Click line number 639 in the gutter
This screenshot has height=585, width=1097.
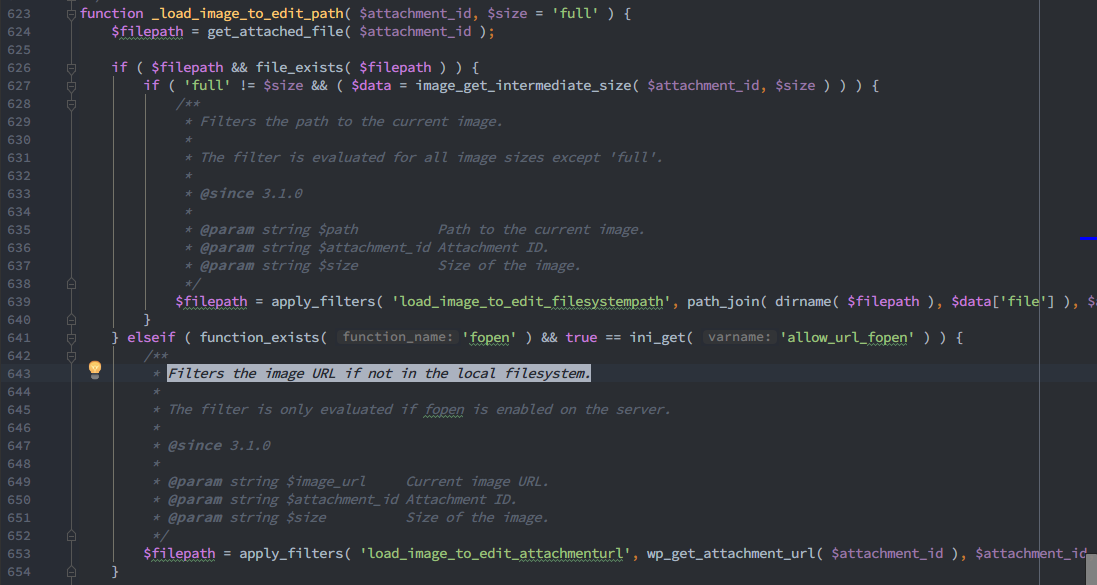[19, 302]
